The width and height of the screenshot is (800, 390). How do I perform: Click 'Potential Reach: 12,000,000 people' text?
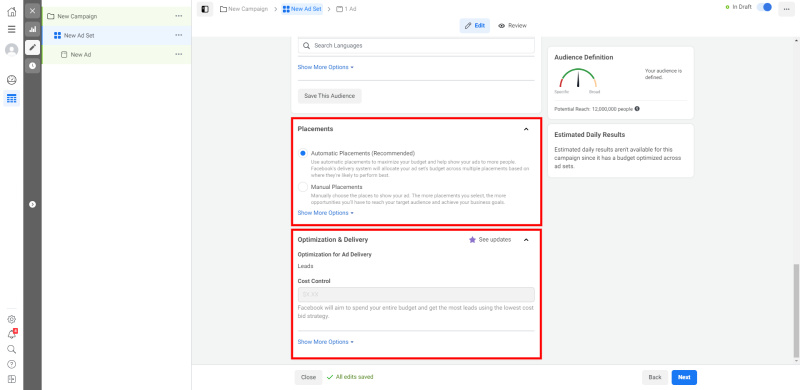(x=593, y=109)
